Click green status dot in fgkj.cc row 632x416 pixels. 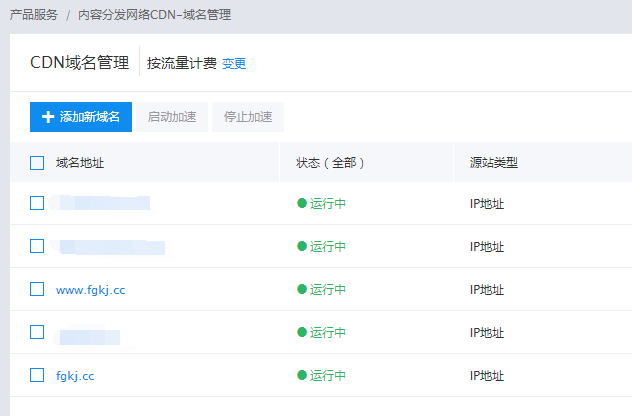[x=302, y=376]
